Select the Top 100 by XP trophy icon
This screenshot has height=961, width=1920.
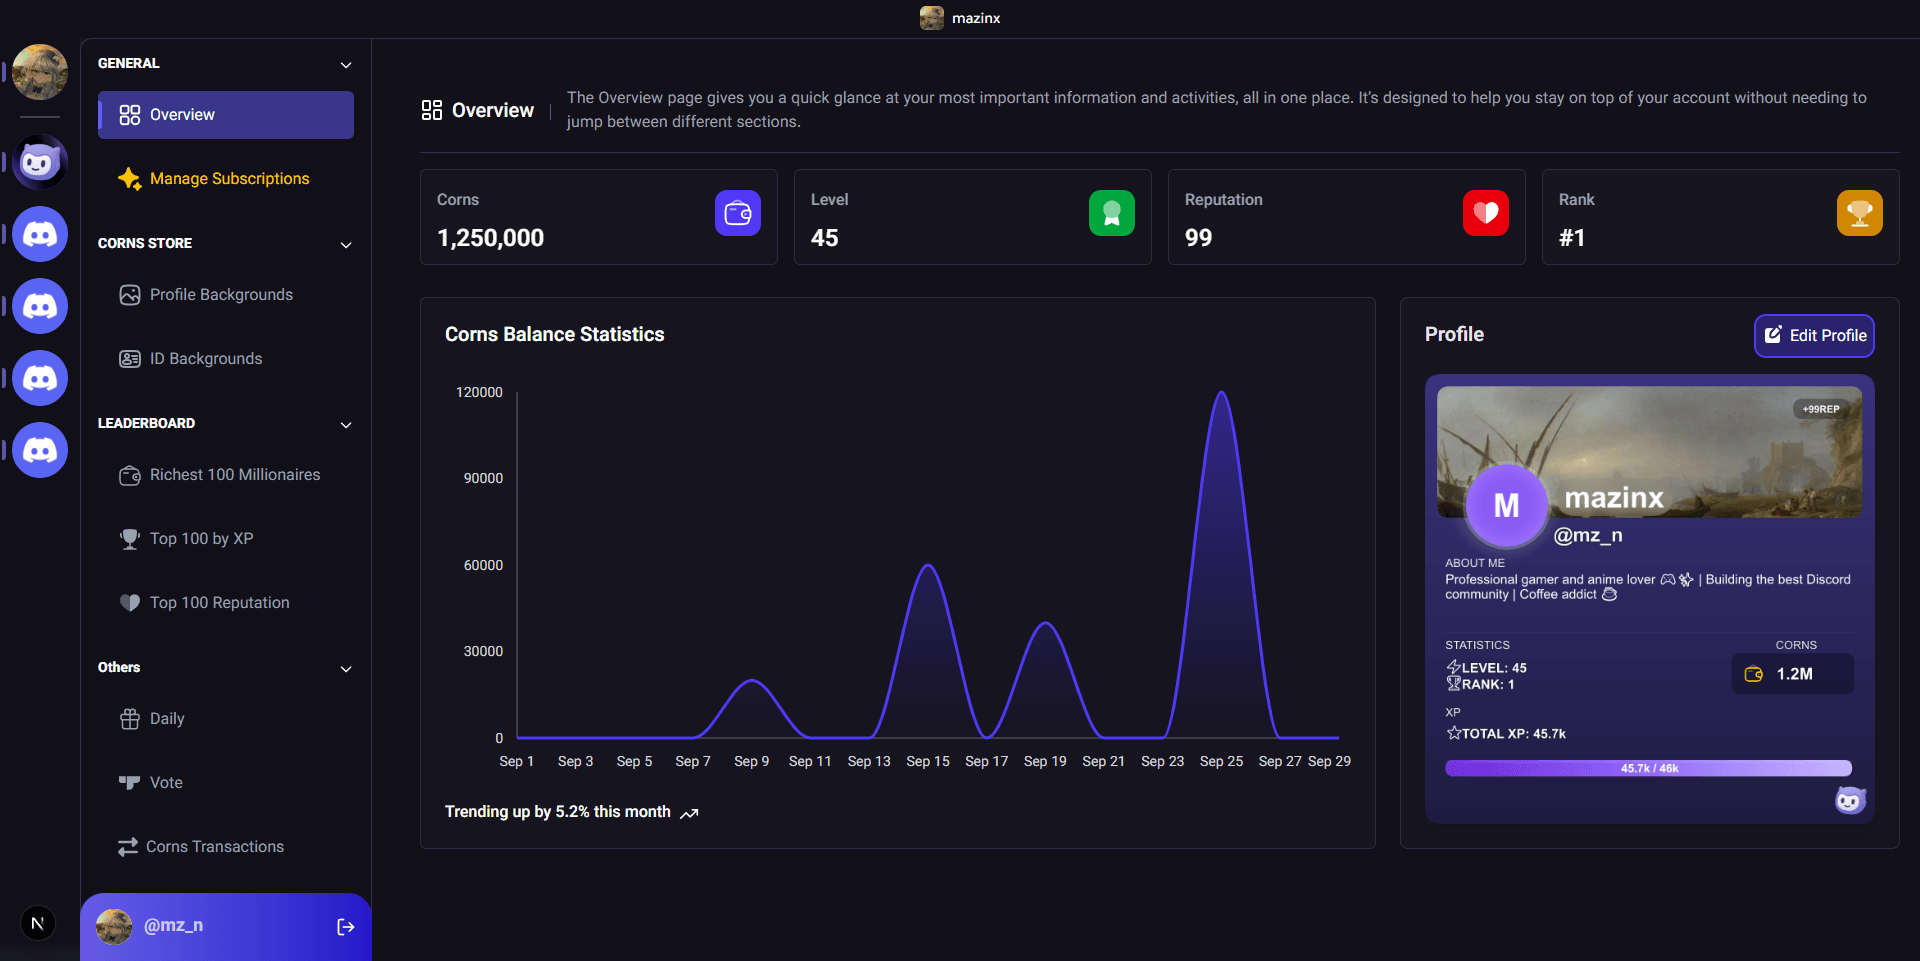(x=129, y=538)
